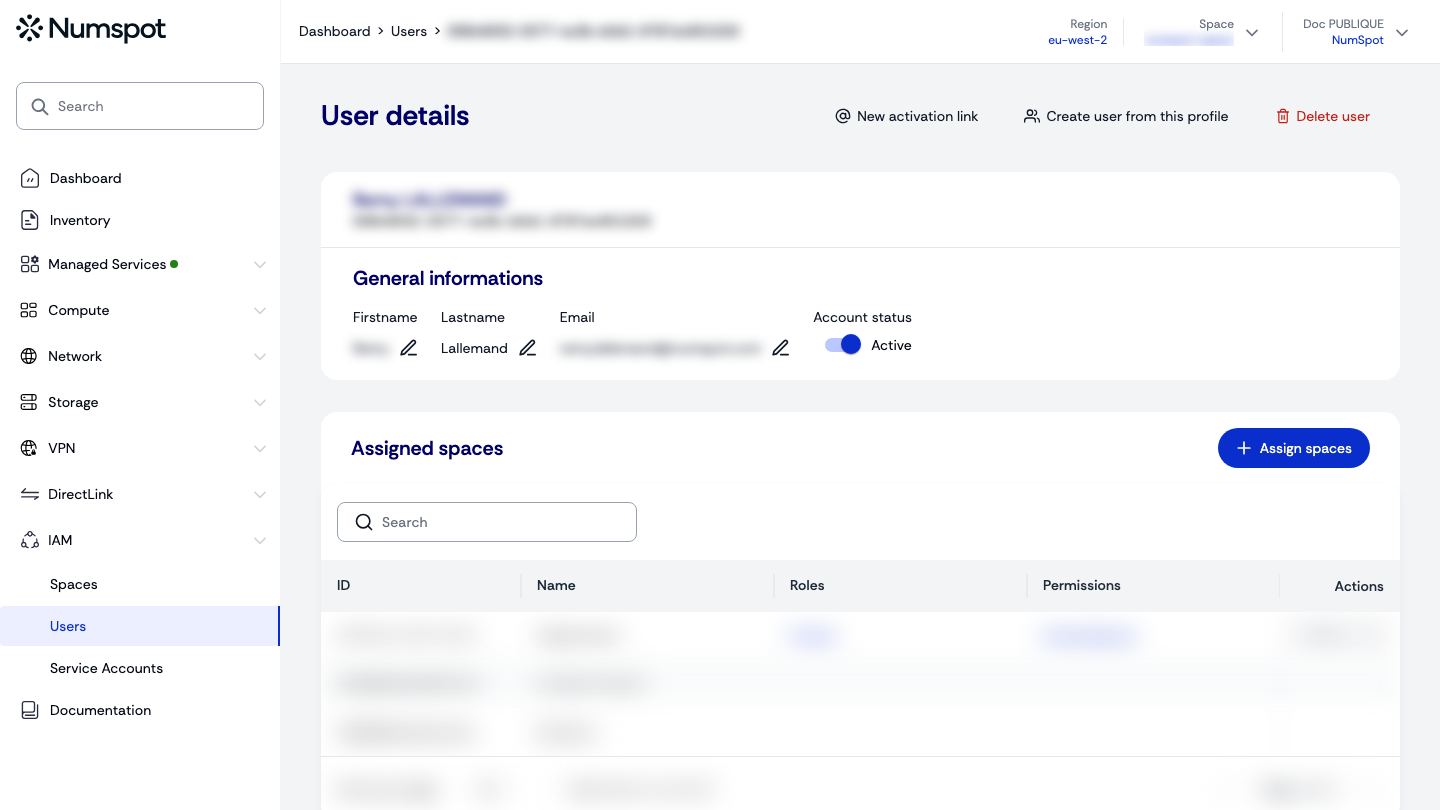Click the eu-west-2 region value
Screen dimensions: 1440x810
(x=1077, y=40)
